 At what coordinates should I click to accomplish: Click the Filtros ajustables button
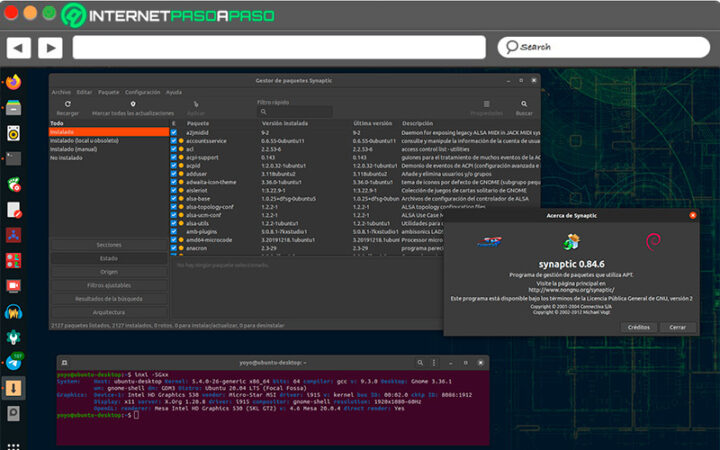109,285
